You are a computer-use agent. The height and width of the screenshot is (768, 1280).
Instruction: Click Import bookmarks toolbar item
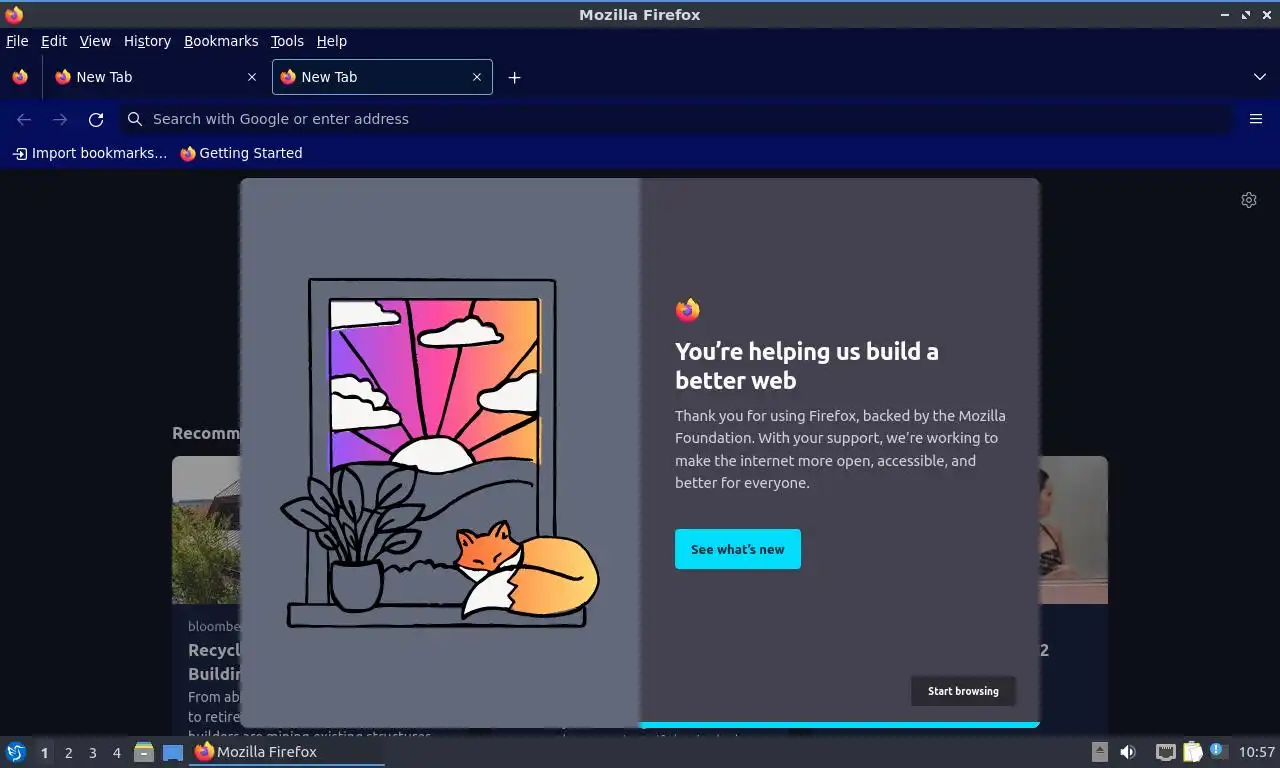pos(90,153)
